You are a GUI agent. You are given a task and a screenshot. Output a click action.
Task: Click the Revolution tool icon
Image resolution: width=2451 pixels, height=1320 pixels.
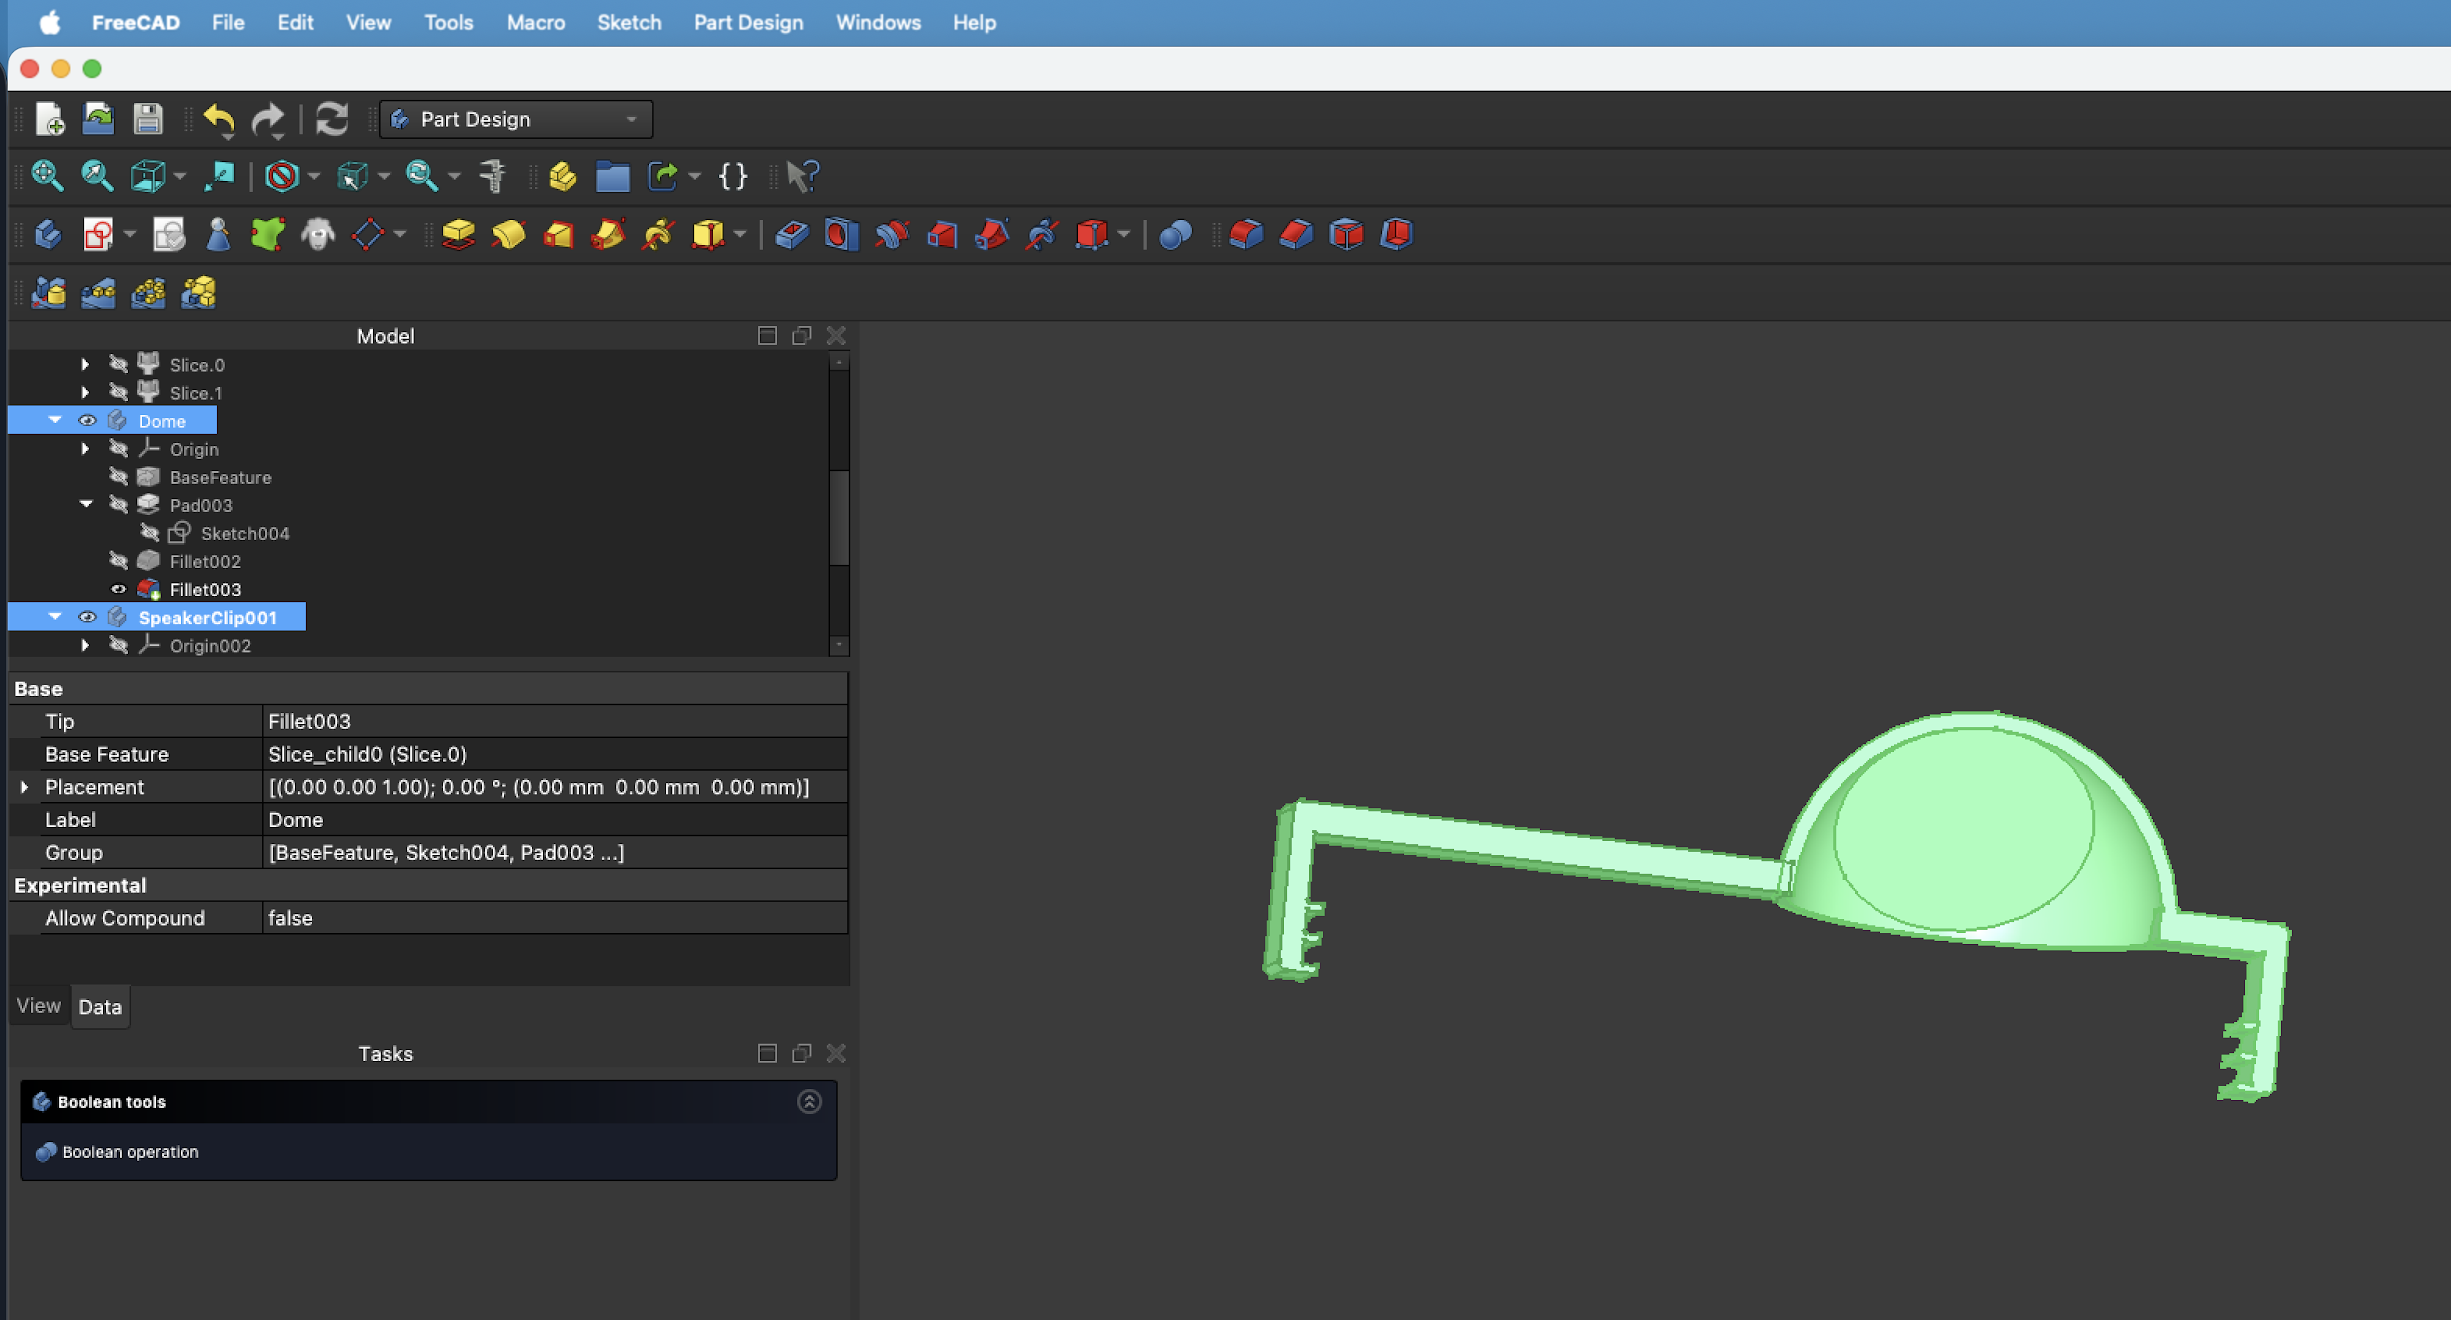pos(508,234)
